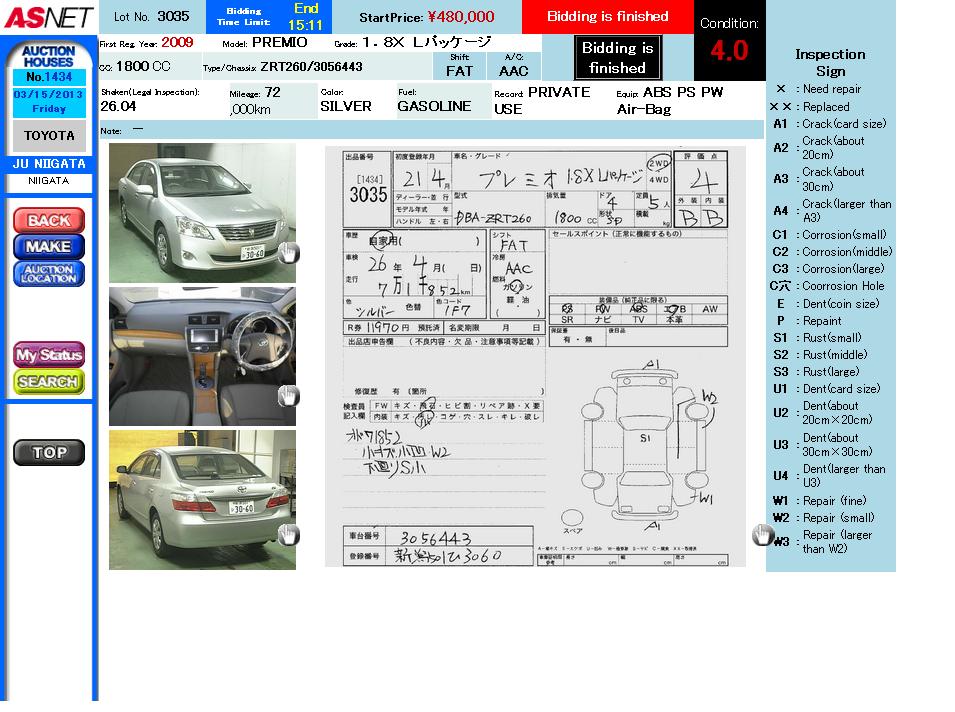Click the green SEARCH button
955x712 pixels.
pos(48,382)
